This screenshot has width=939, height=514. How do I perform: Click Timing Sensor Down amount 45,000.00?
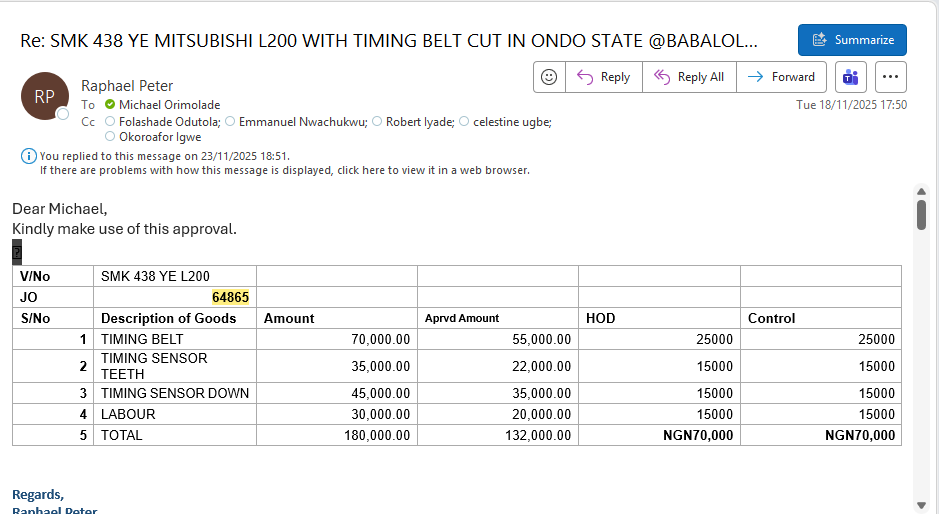(380, 394)
